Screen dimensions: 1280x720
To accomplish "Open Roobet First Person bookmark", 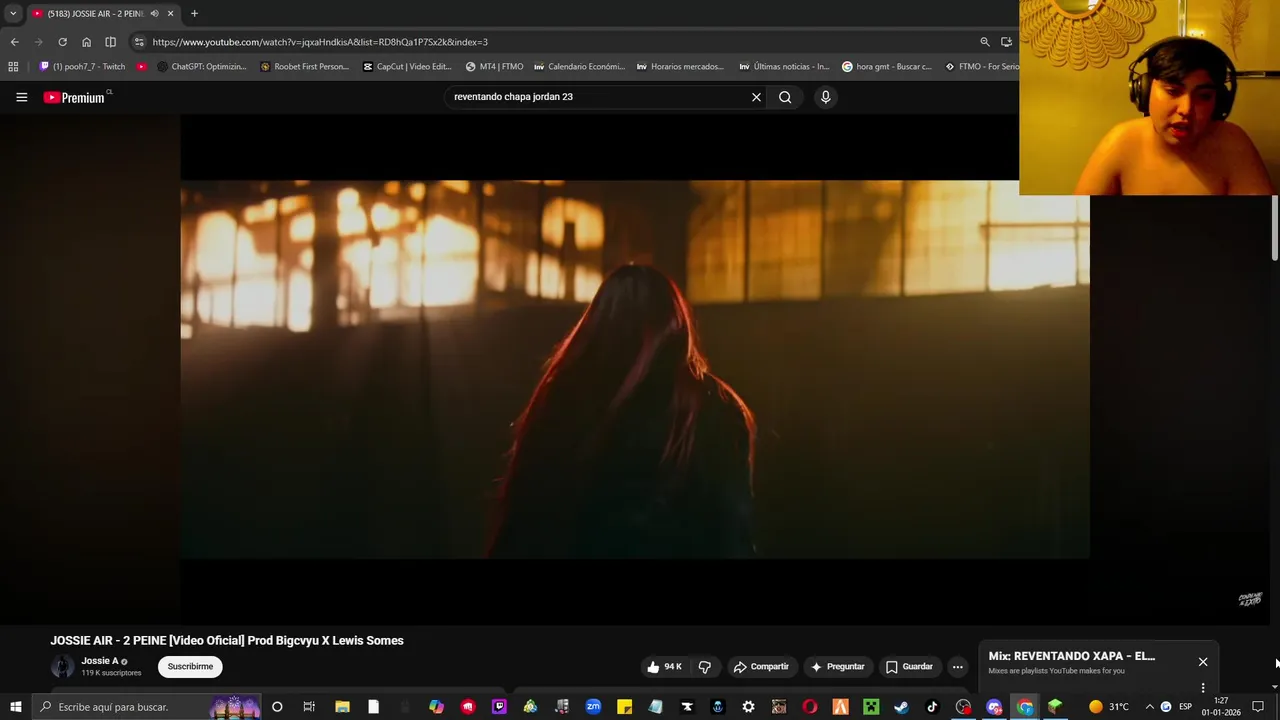I will click(304, 67).
